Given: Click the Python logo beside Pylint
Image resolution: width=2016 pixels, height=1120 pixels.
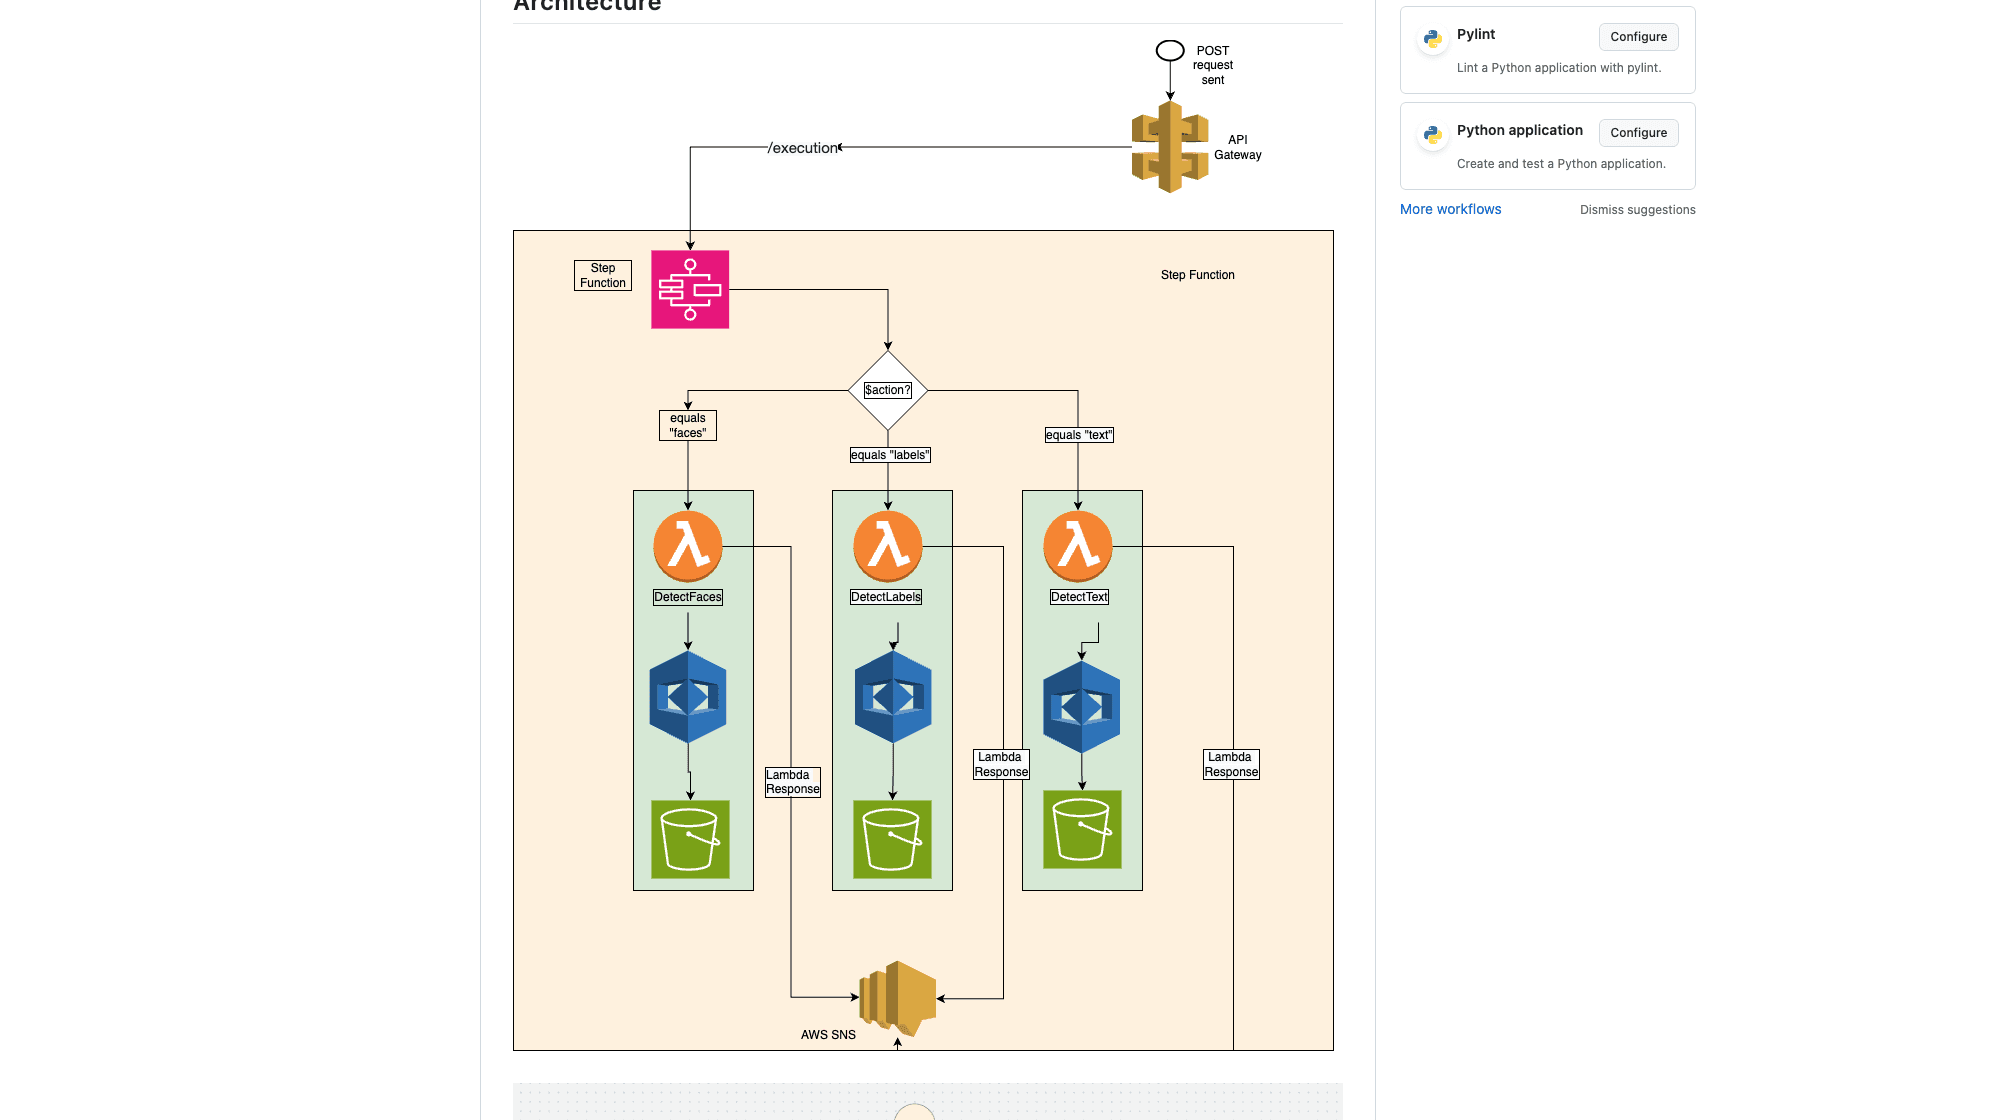Looking at the screenshot, I should [x=1432, y=39].
